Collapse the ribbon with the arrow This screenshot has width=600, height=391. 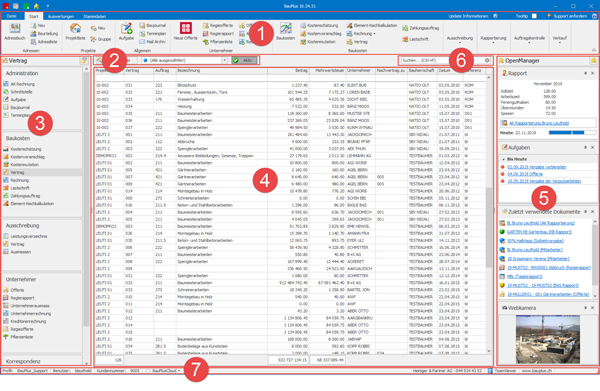pos(593,50)
